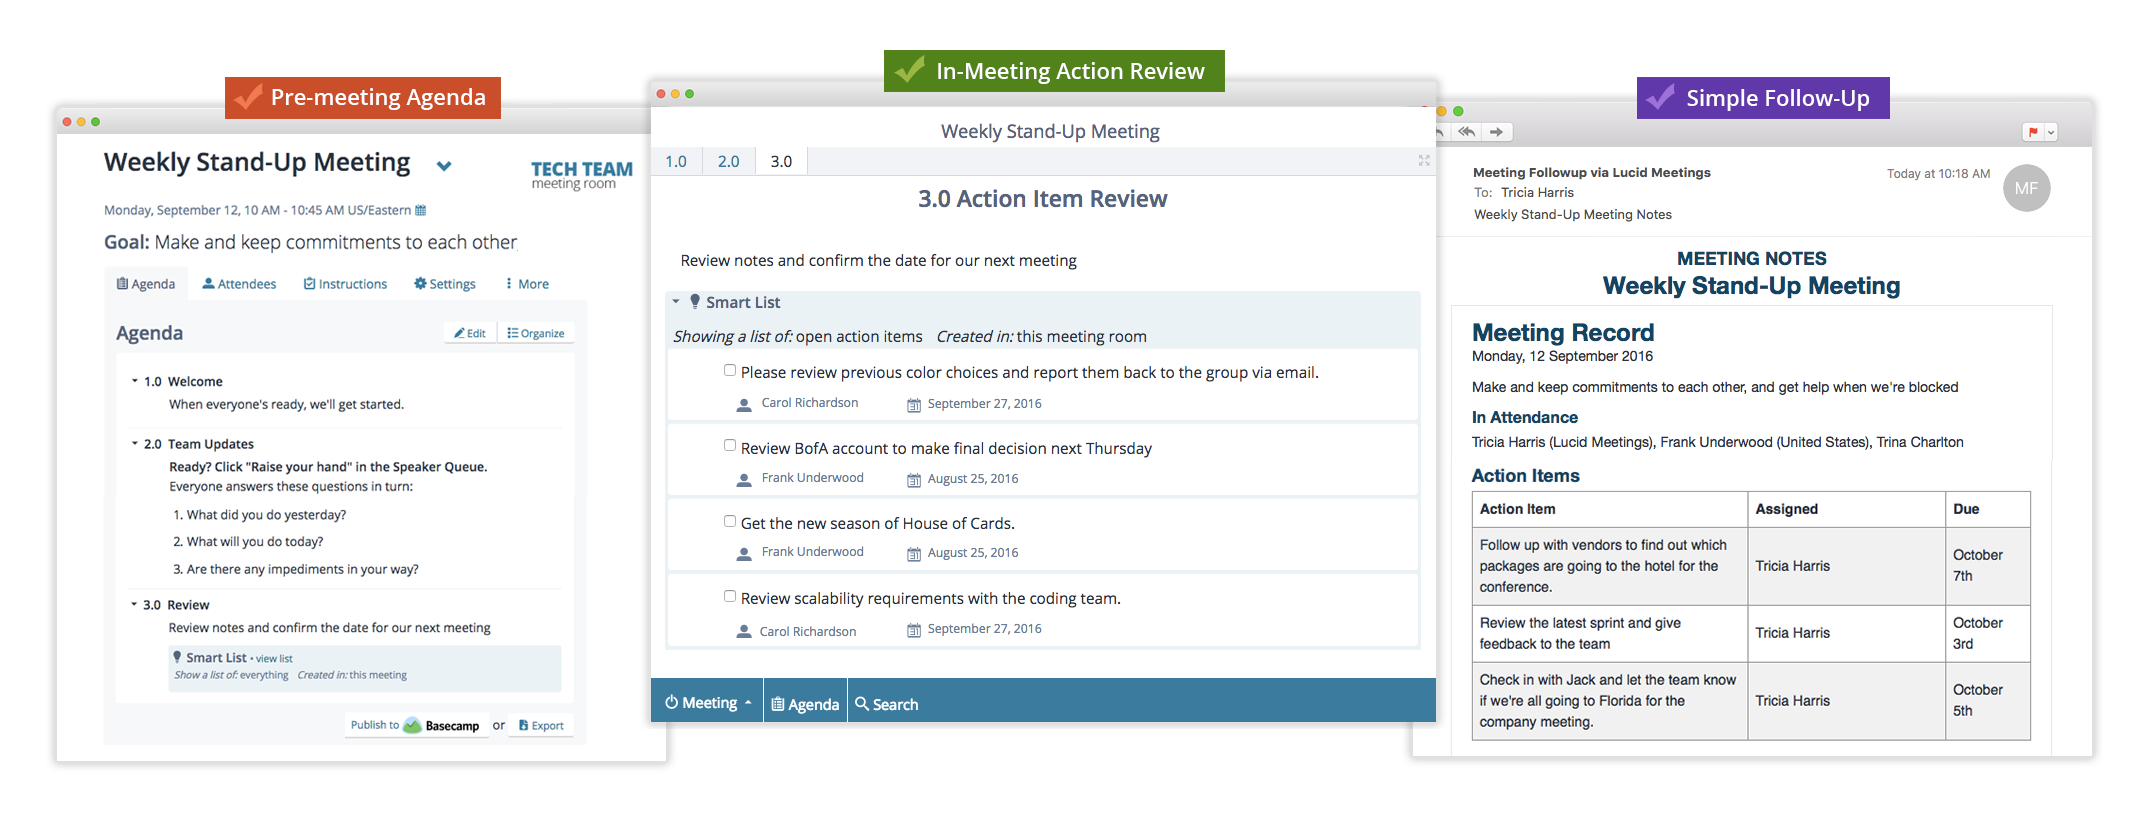The height and width of the screenshot is (825, 2141).
Task: Check the 'House of Cards' action item
Action: click(x=730, y=521)
